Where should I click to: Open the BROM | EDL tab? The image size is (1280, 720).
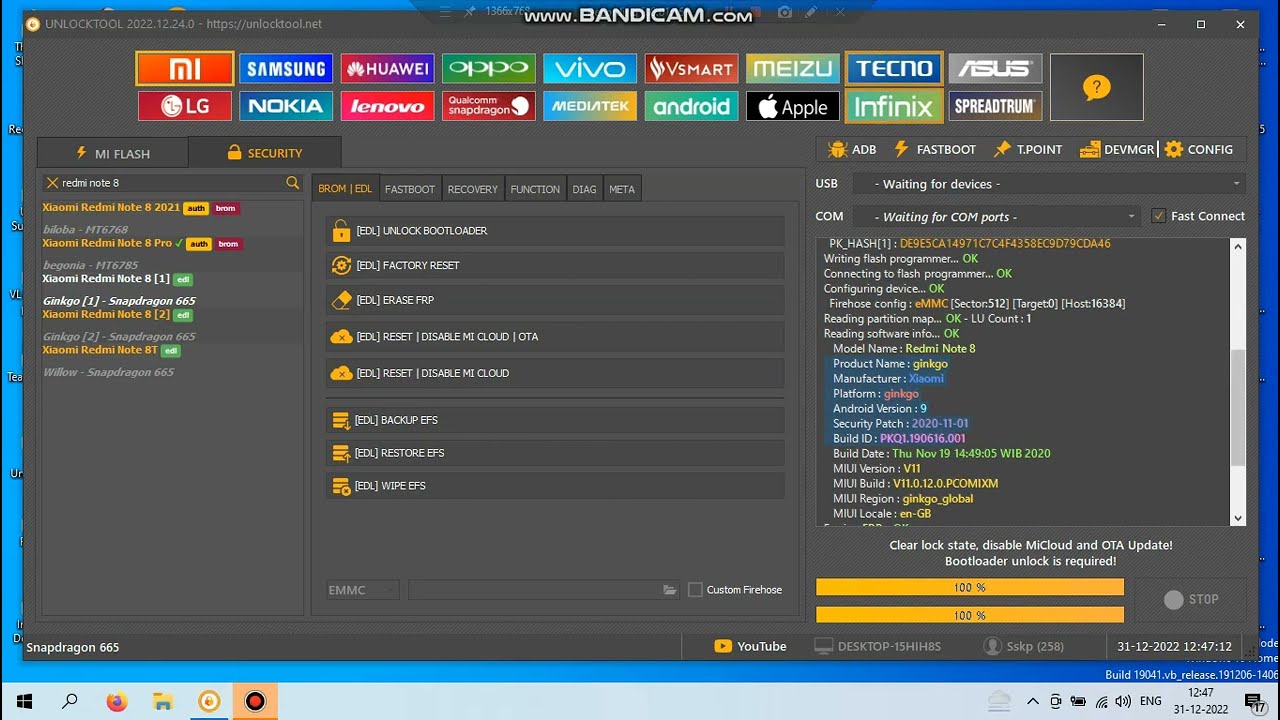click(x=345, y=189)
